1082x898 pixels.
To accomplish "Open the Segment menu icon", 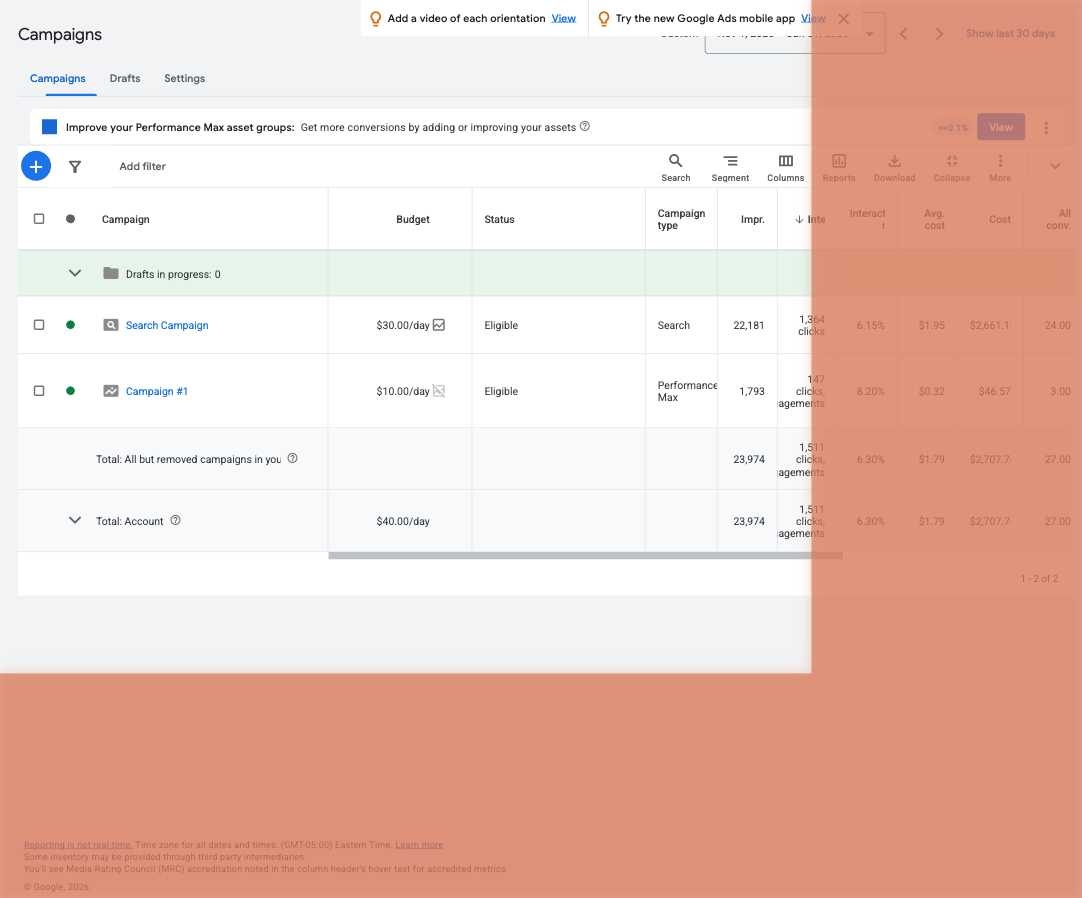I will tap(730, 167).
